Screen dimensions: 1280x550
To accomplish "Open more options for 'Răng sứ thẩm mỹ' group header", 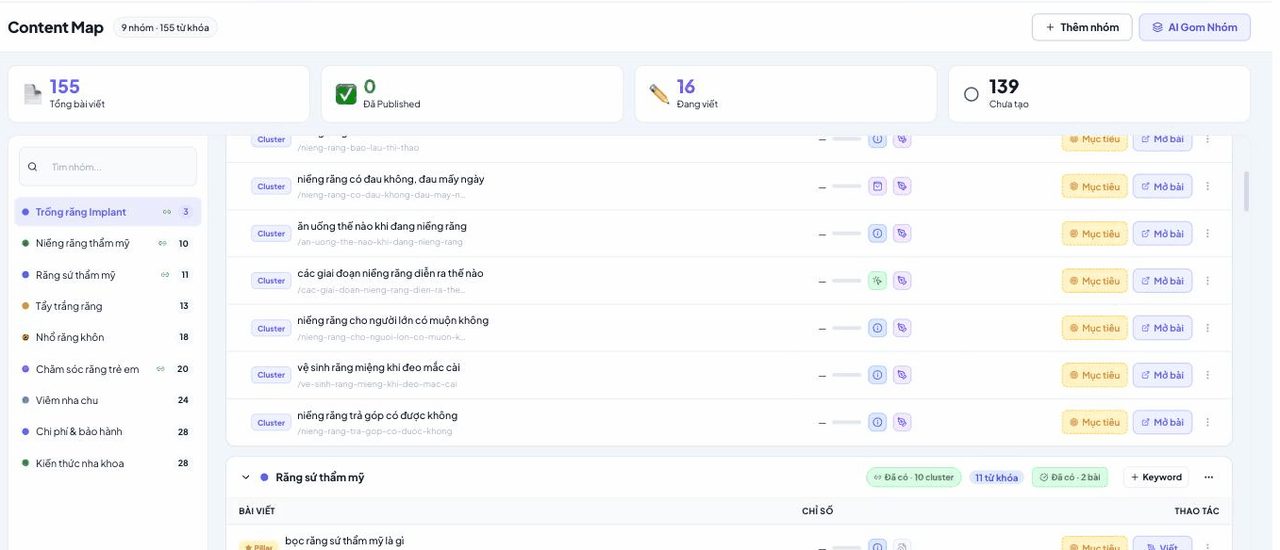I will click(1209, 477).
